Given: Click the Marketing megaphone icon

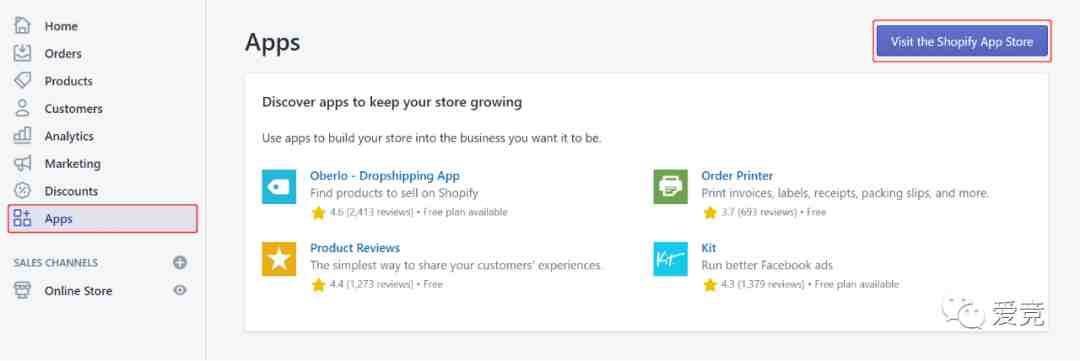Looking at the screenshot, I should click(x=23, y=163).
